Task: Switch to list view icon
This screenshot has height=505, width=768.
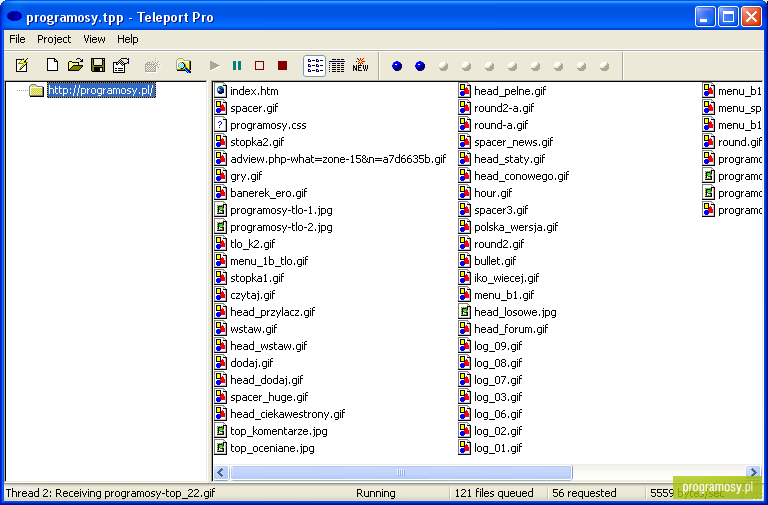Action: 314,66
